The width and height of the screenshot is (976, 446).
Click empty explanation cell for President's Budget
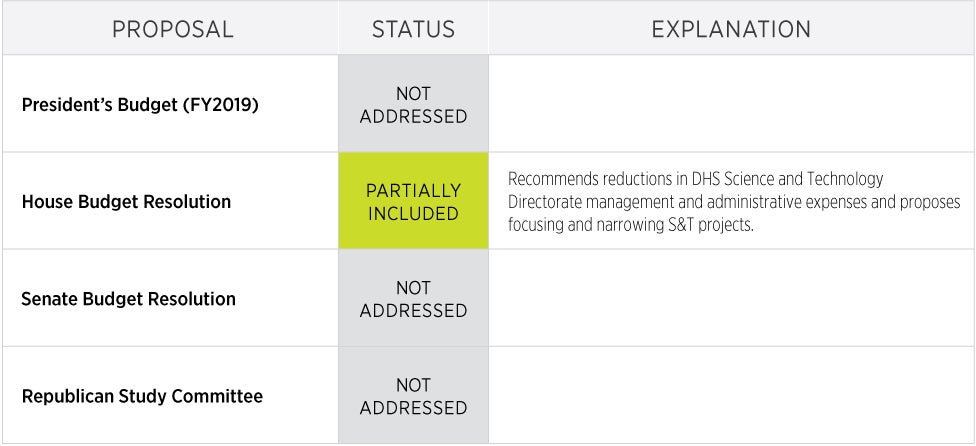tap(731, 104)
